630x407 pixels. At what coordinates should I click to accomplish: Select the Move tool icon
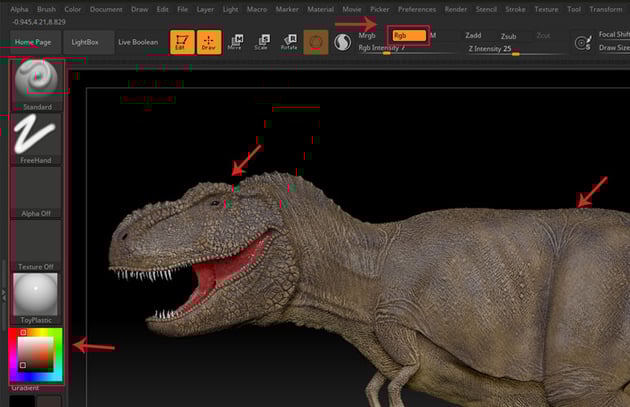(x=235, y=42)
